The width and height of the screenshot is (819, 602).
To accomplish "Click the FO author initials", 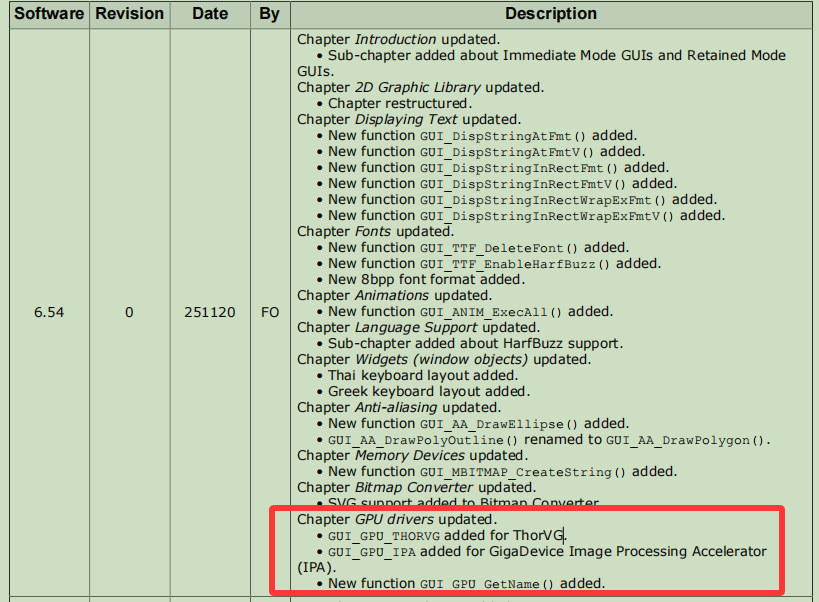I will coord(270,312).
